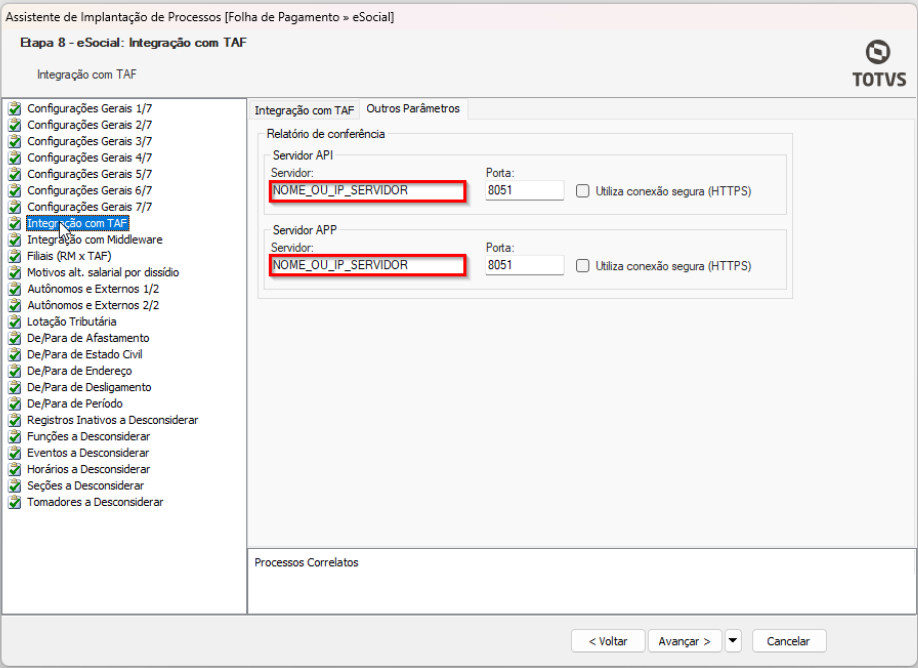This screenshot has height=668, width=918.
Task: Click check icon beside De/Para de Afastamento
Action: pos(15,338)
